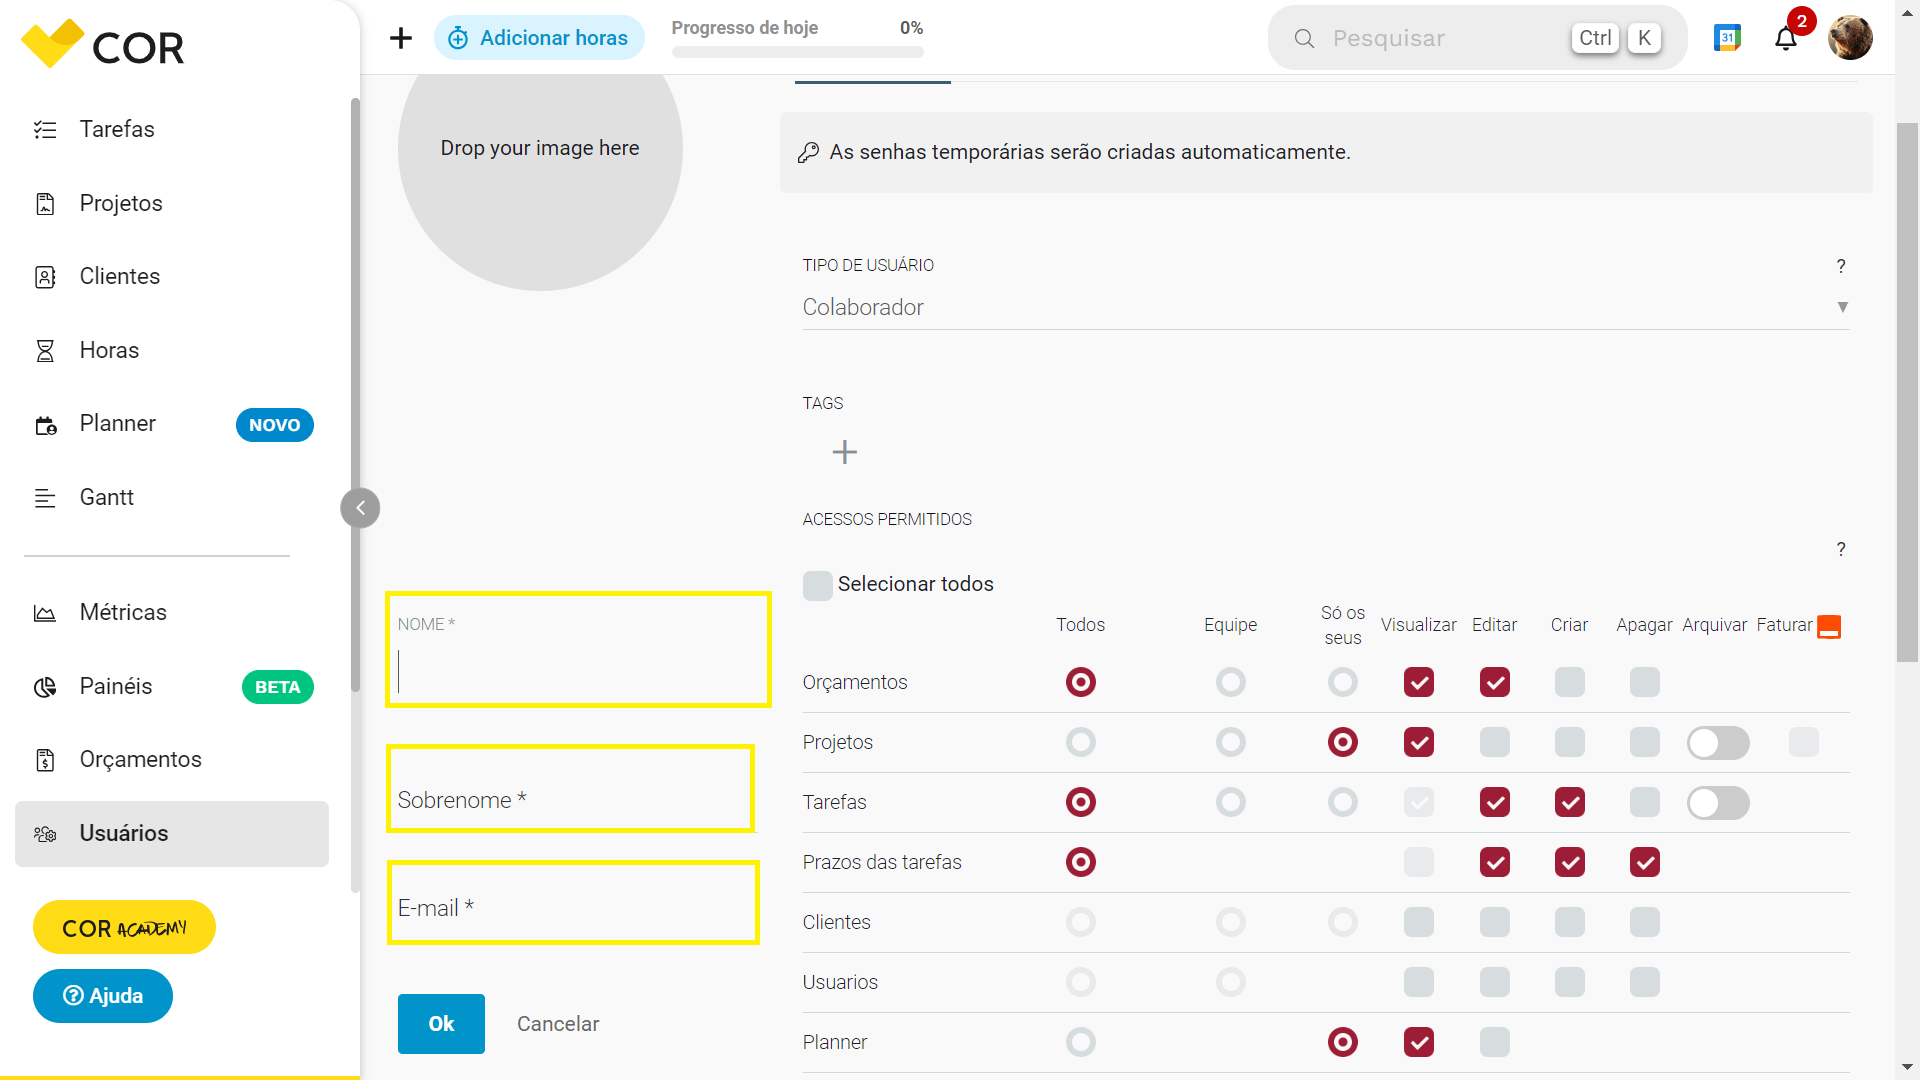
Task: Click the Horas hourglass icon
Action: (x=45, y=351)
